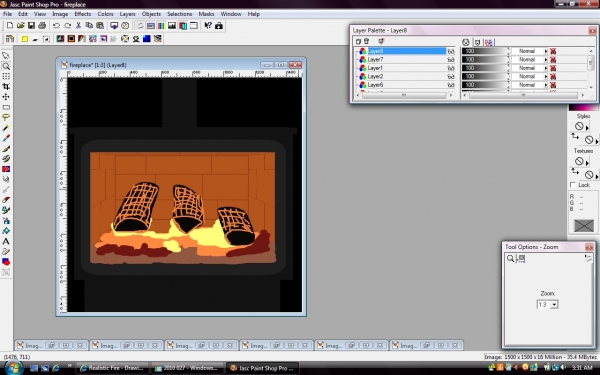Select the Text tool

[x=6, y=241]
